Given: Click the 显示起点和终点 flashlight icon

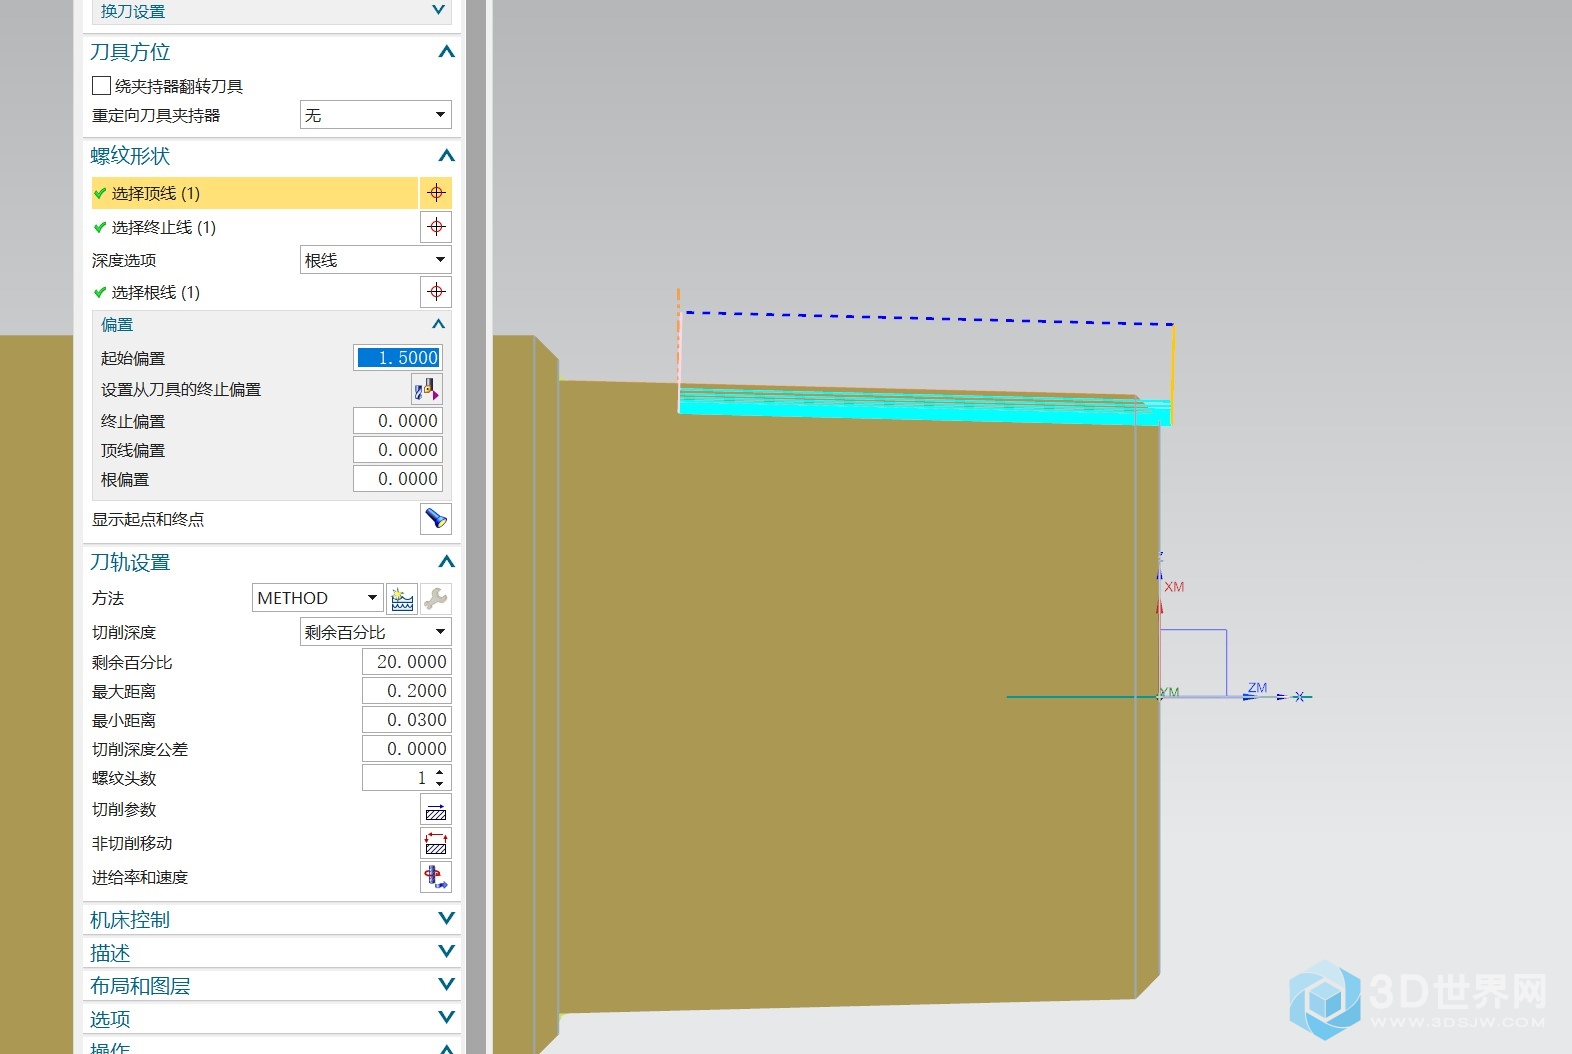Looking at the screenshot, I should point(436,519).
